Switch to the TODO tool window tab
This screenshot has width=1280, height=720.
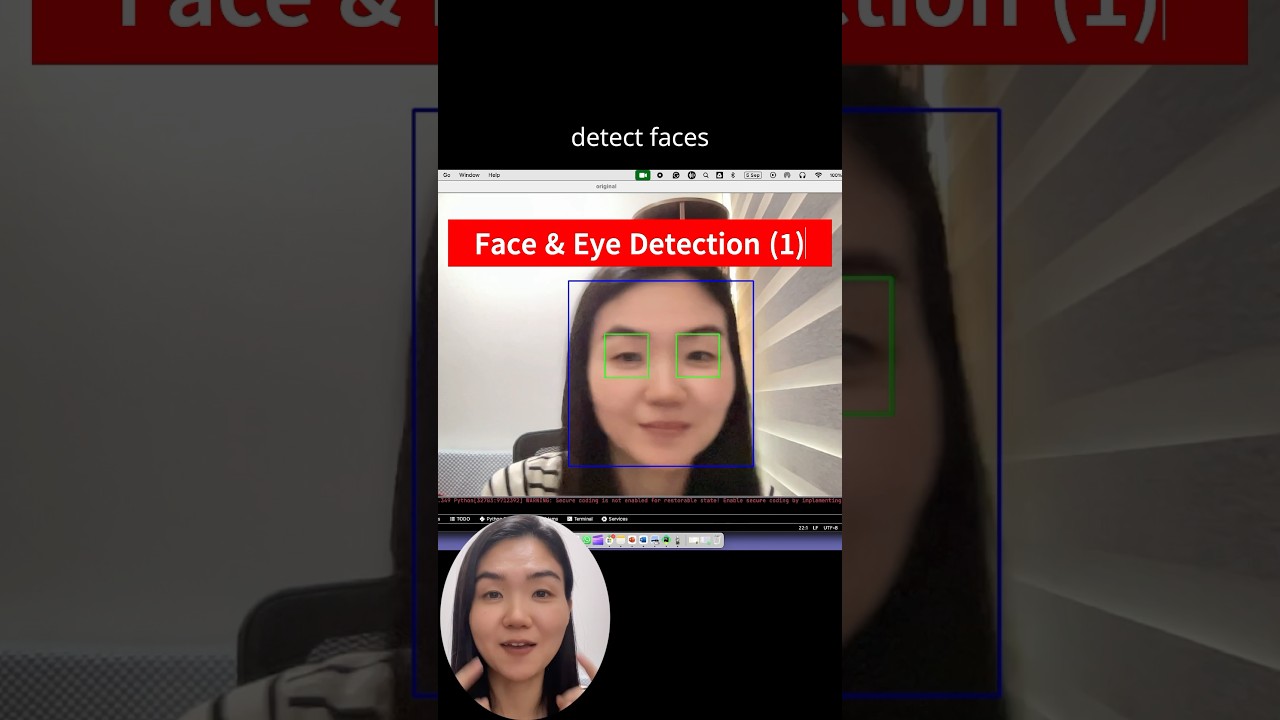[460, 519]
